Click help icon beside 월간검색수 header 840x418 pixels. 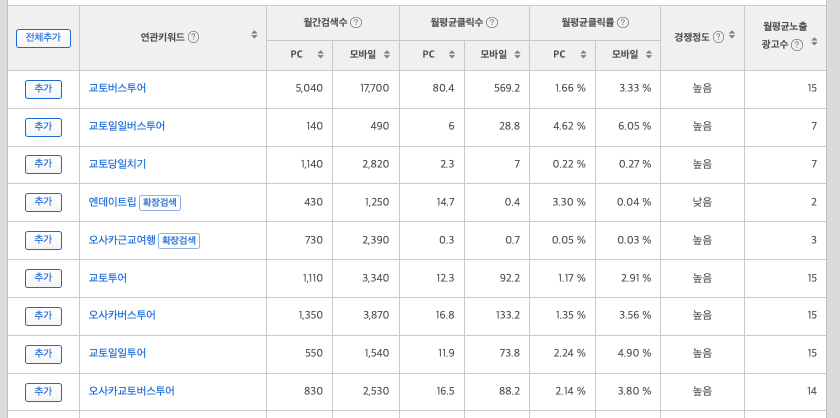[356, 23]
